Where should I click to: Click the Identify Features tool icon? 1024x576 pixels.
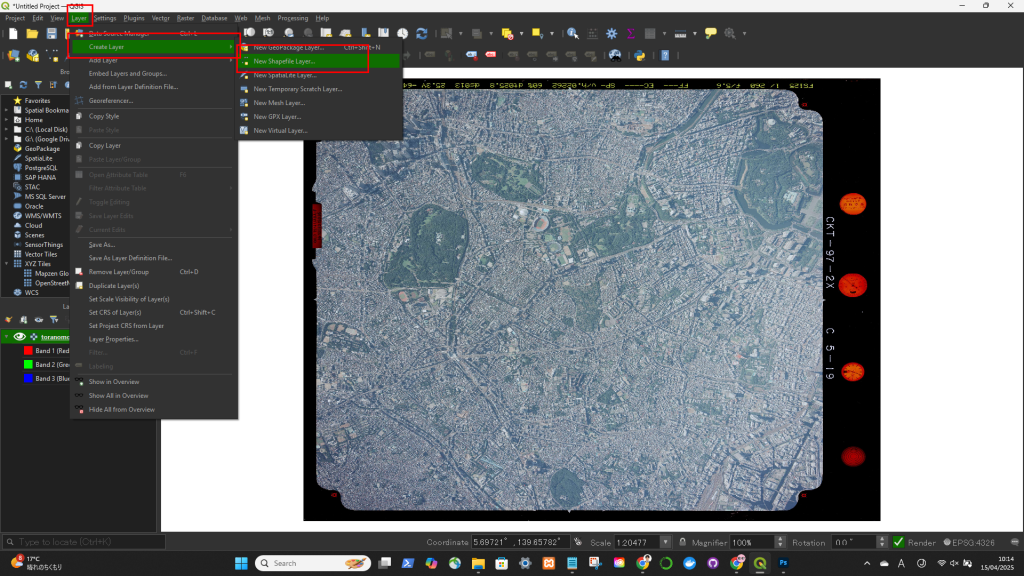click(572, 33)
